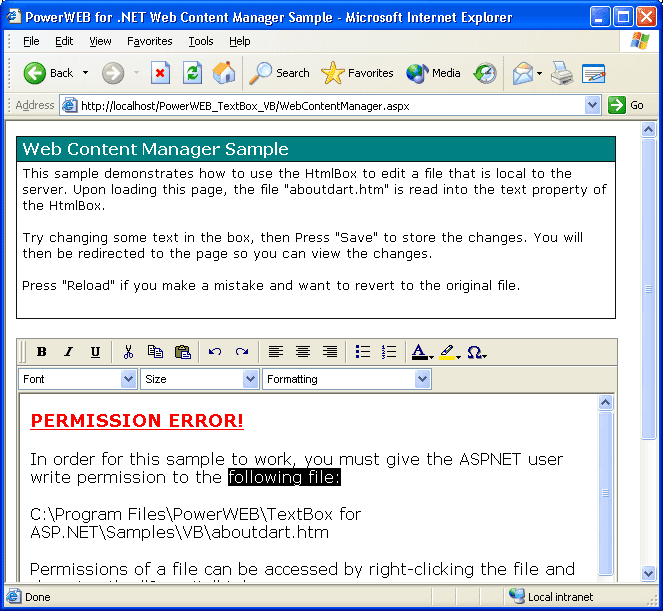Image resolution: width=663 pixels, height=611 pixels.
Task: Open the Mail toolbar icon
Action: (x=523, y=73)
